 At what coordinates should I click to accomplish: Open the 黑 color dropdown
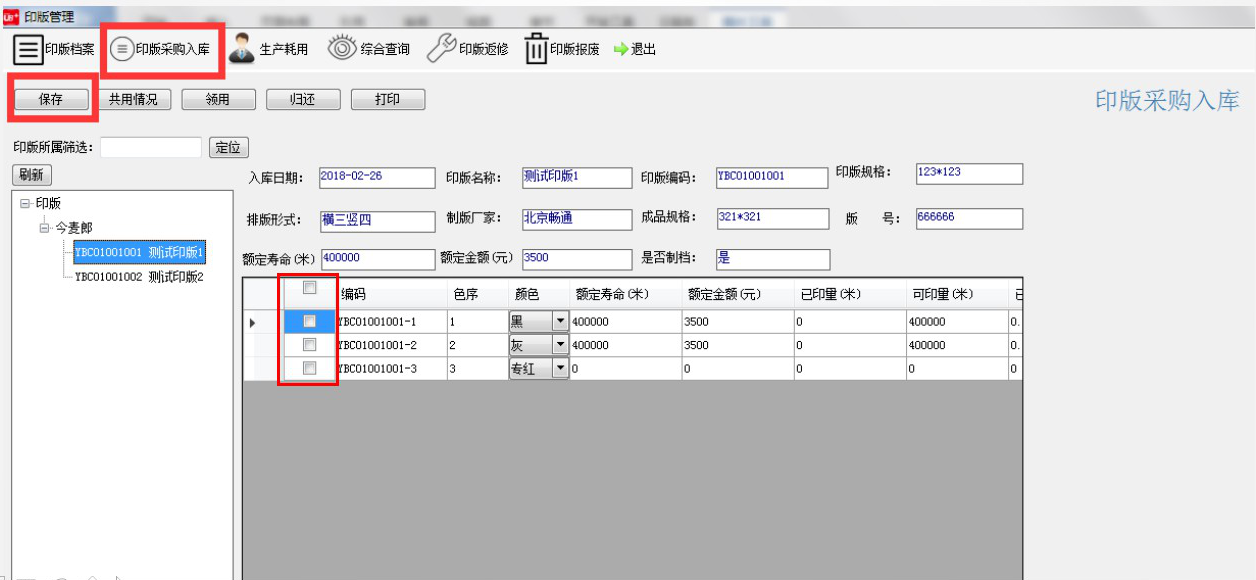(x=560, y=322)
